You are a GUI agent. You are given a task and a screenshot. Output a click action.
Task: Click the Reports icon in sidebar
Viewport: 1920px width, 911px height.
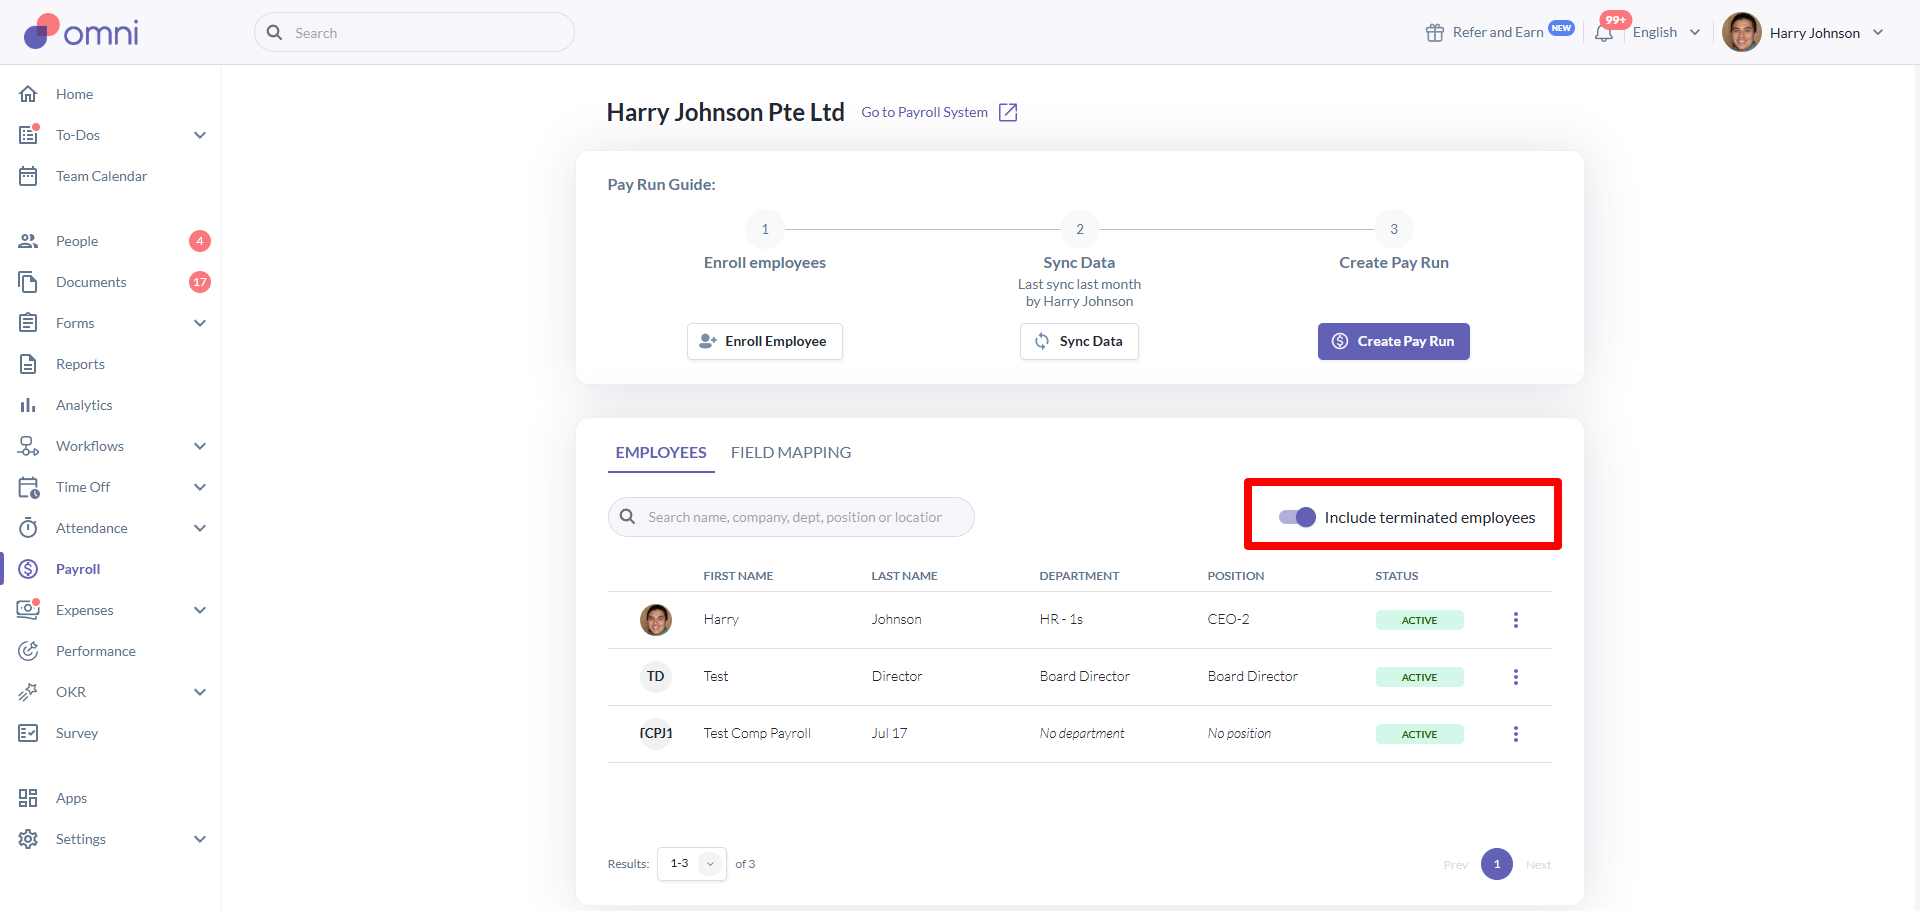point(28,364)
